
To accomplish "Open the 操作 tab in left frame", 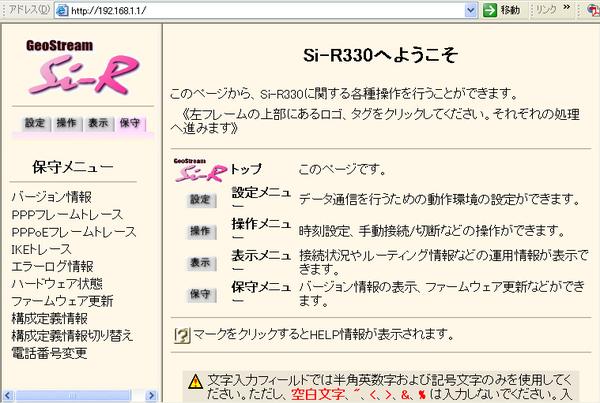I will (x=67, y=123).
